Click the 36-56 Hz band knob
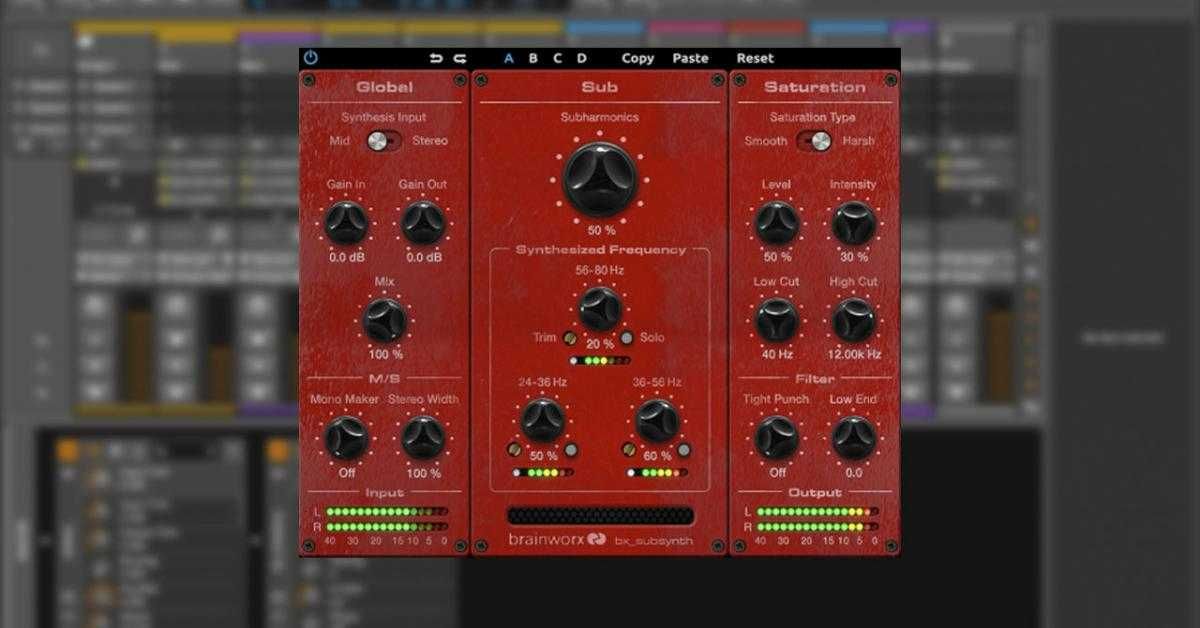 [x=657, y=421]
